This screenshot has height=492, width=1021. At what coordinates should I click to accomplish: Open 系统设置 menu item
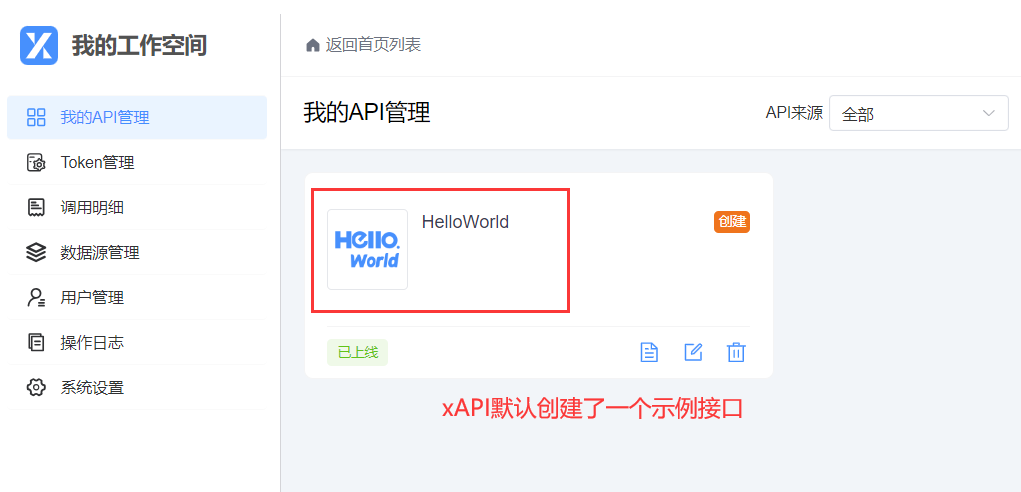(137, 387)
